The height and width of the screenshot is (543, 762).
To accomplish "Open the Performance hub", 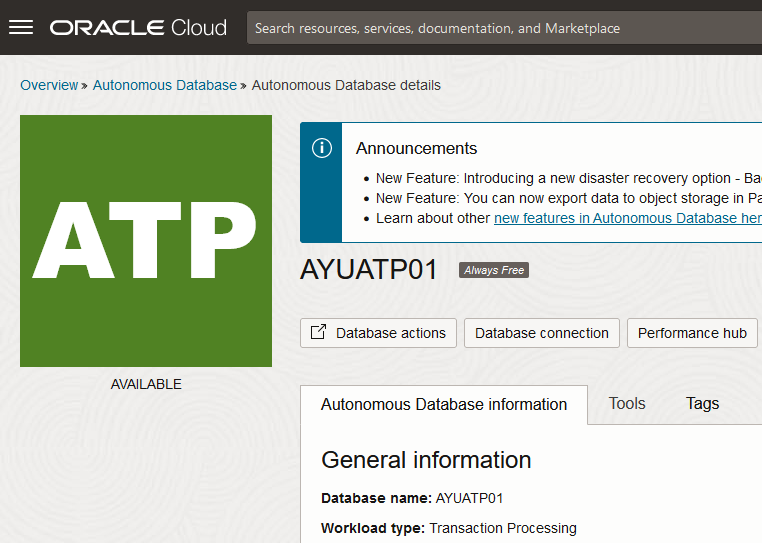I will (692, 333).
